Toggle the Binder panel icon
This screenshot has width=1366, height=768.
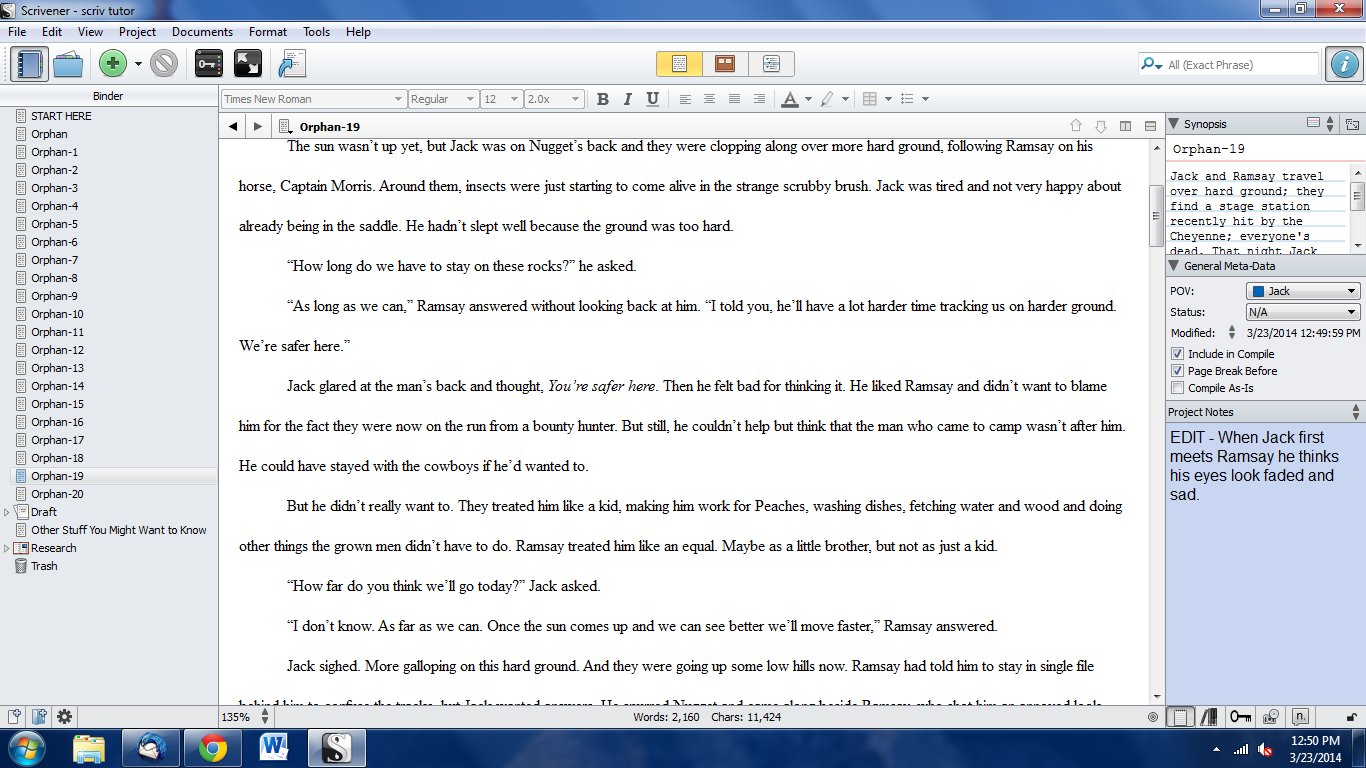pos(31,64)
